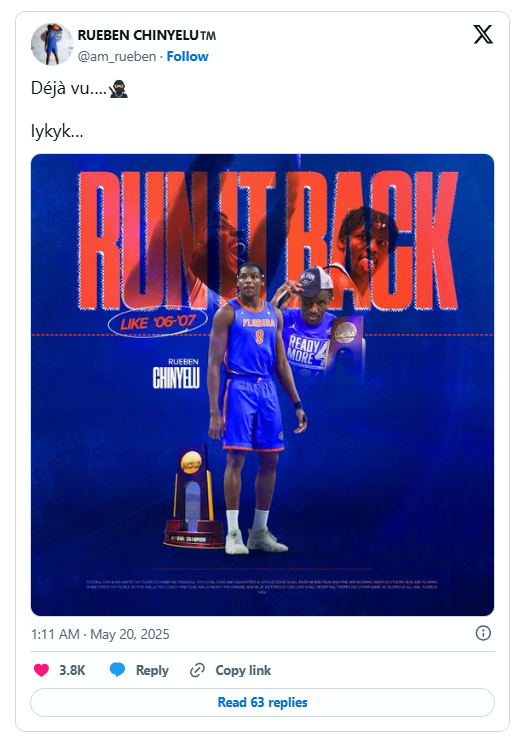Image resolution: width=530 pixels, height=753 pixels.
Task: Click the ninja emoji in tweet text
Action: pos(118,89)
